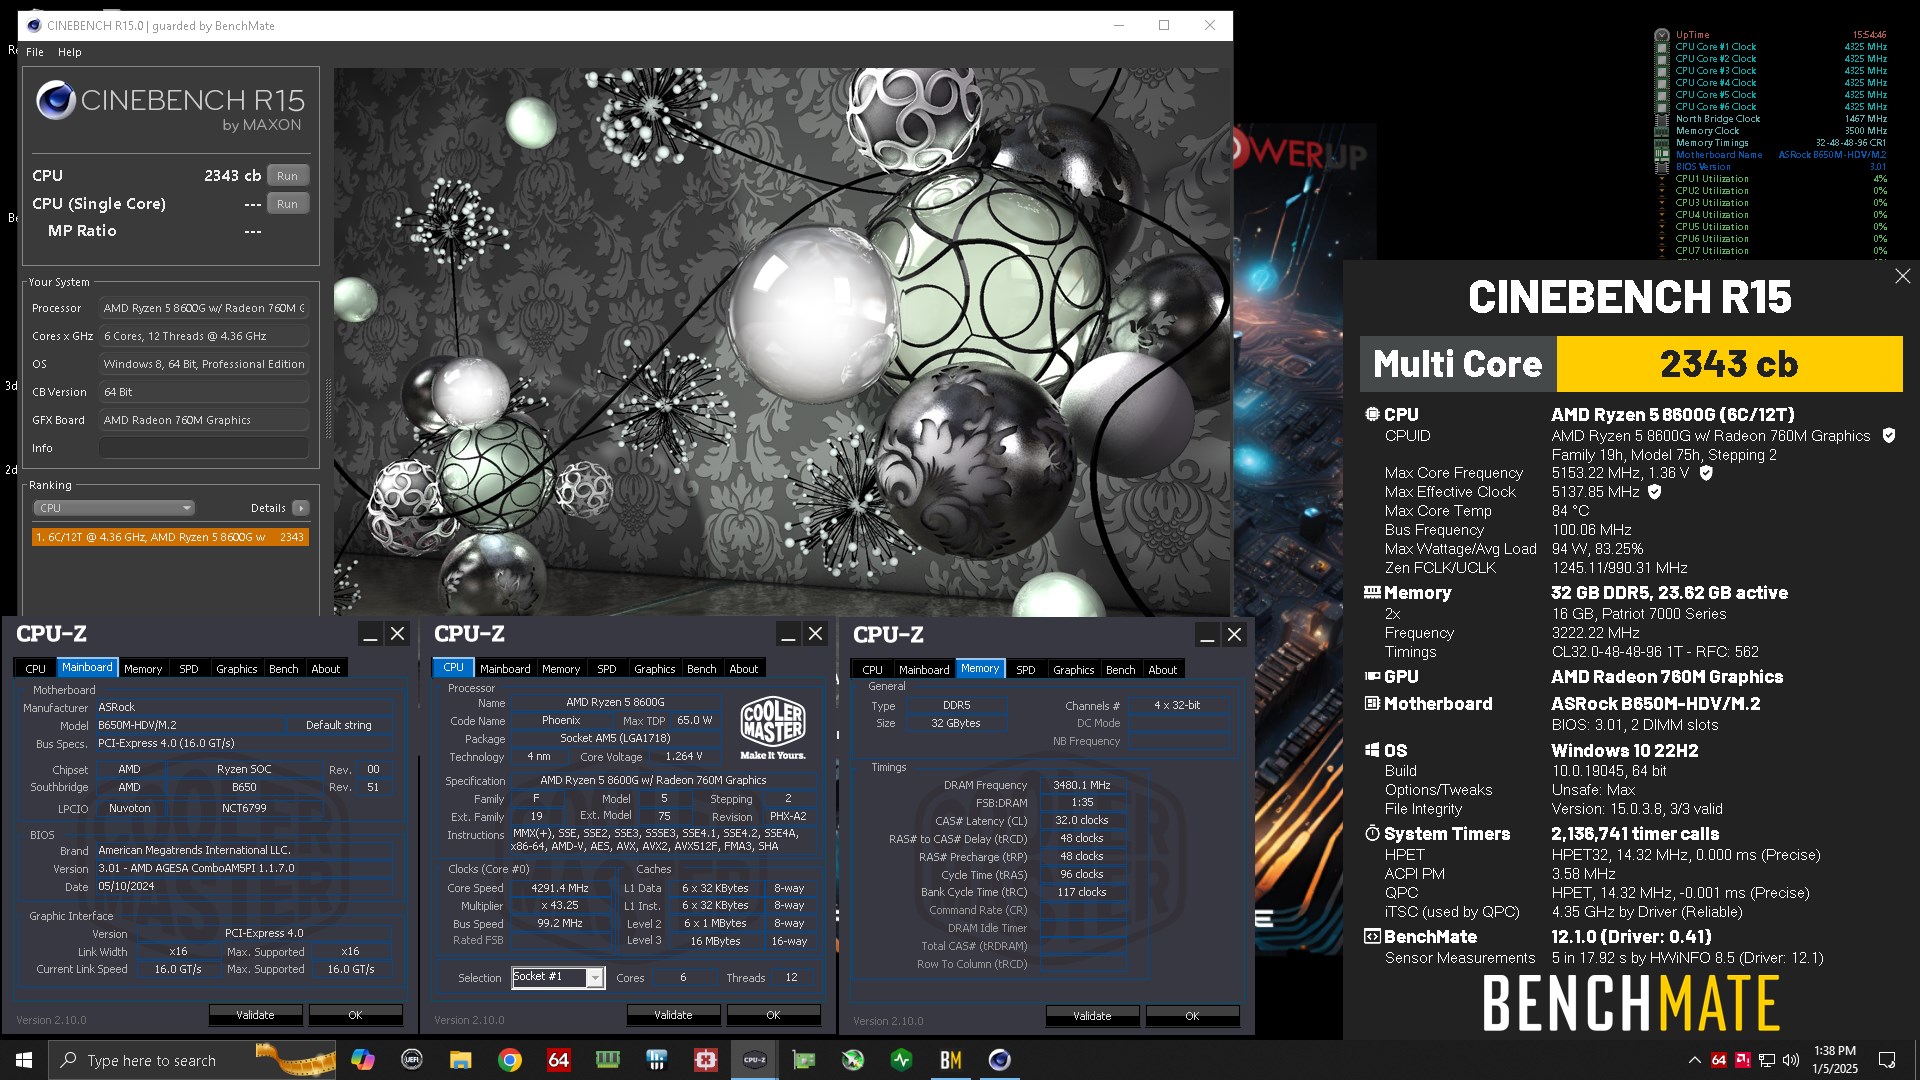This screenshot has height=1080, width=1920.
Task: Click Validate in Mainboard CPU-Z window
Action: (255, 1015)
